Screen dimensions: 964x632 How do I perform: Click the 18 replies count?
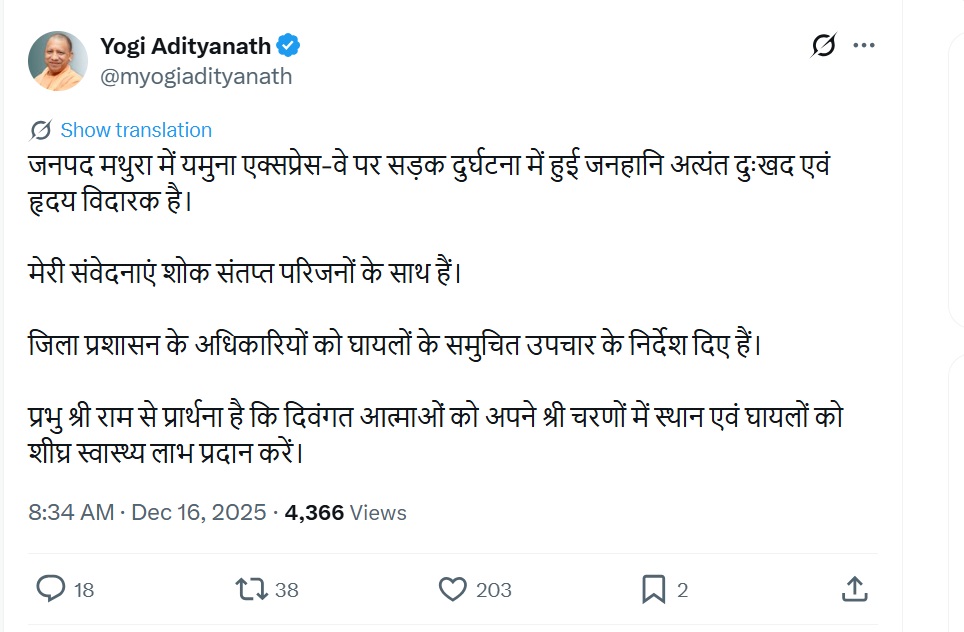click(x=84, y=590)
